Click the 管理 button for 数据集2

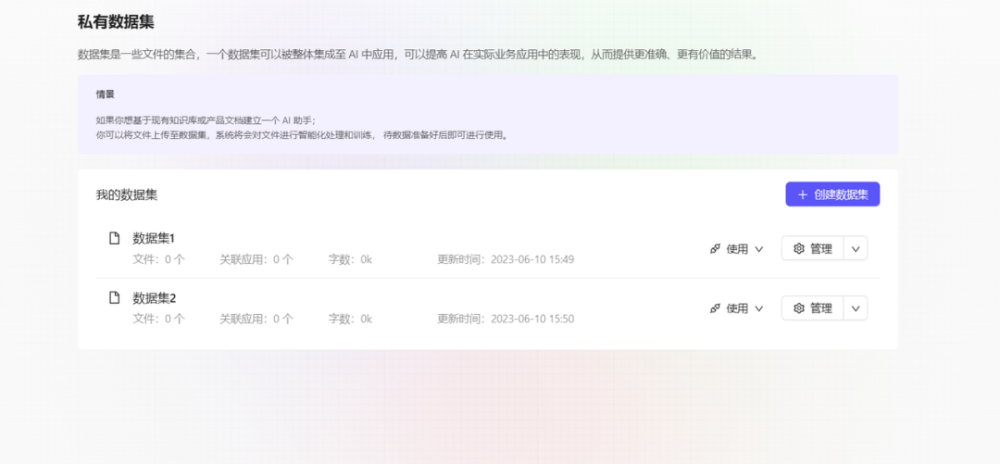coord(812,308)
